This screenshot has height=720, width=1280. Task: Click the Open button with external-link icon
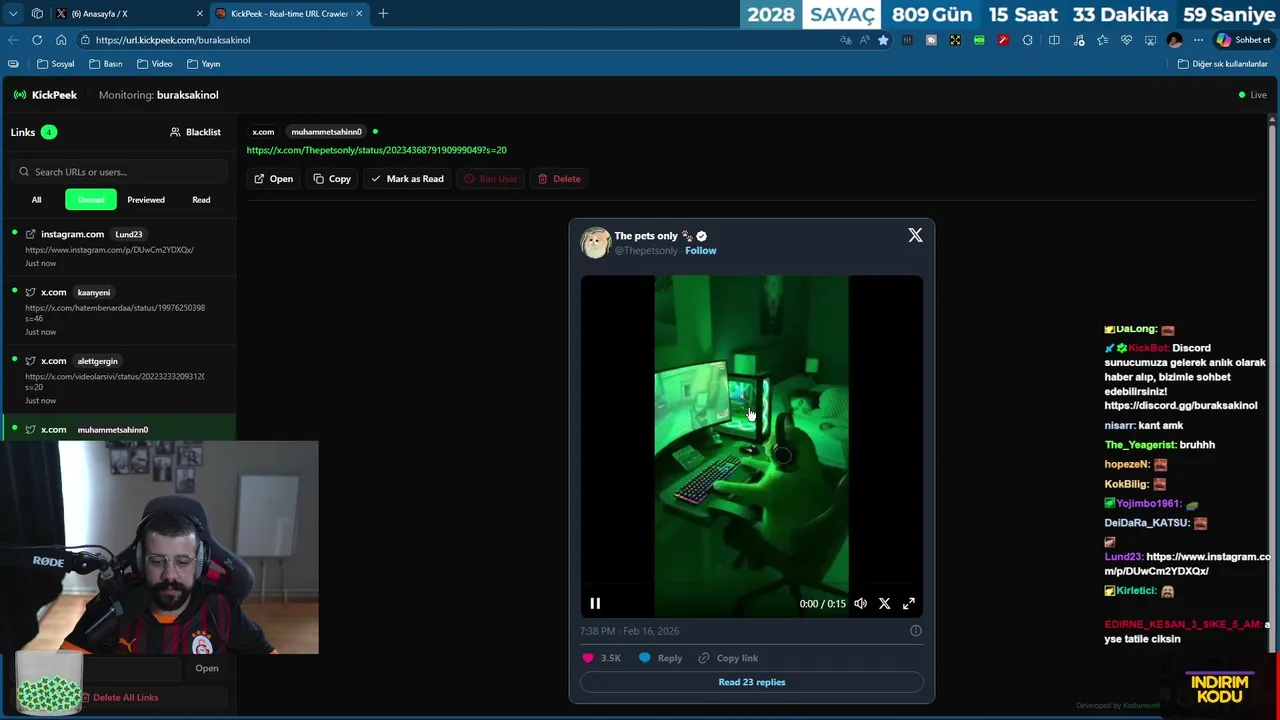point(273,179)
